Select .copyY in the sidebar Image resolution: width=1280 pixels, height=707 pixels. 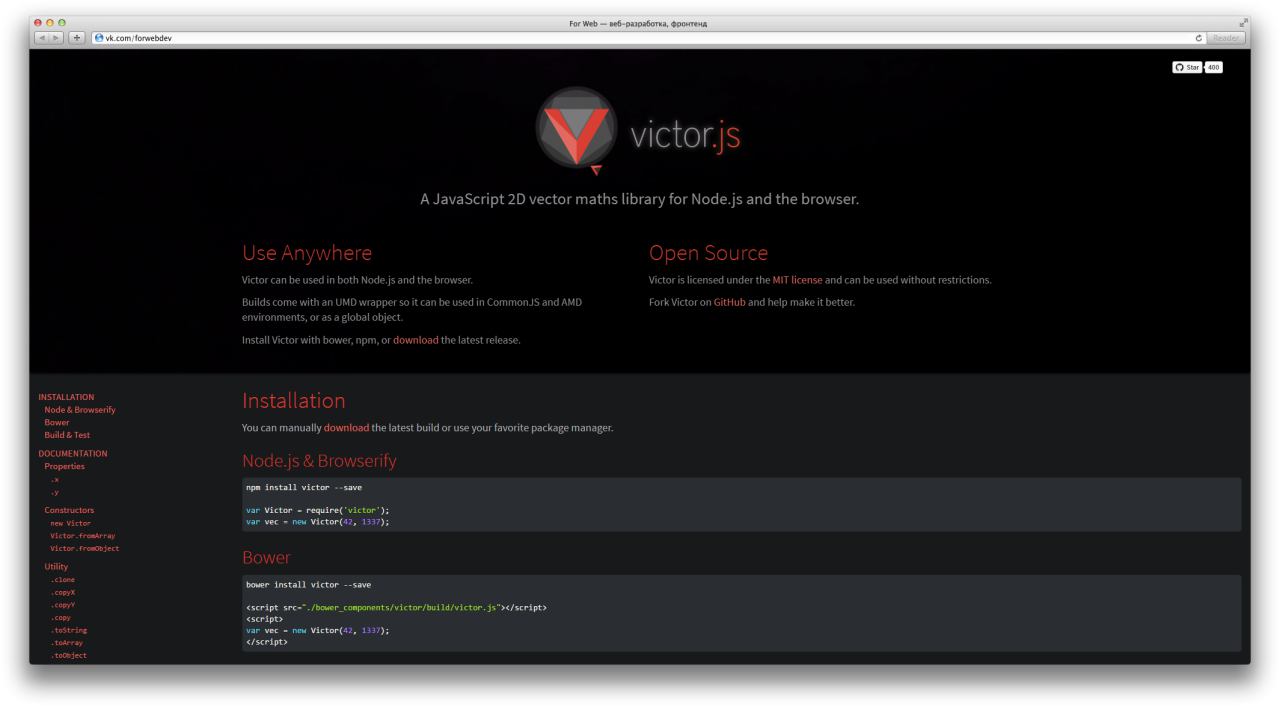tap(63, 605)
